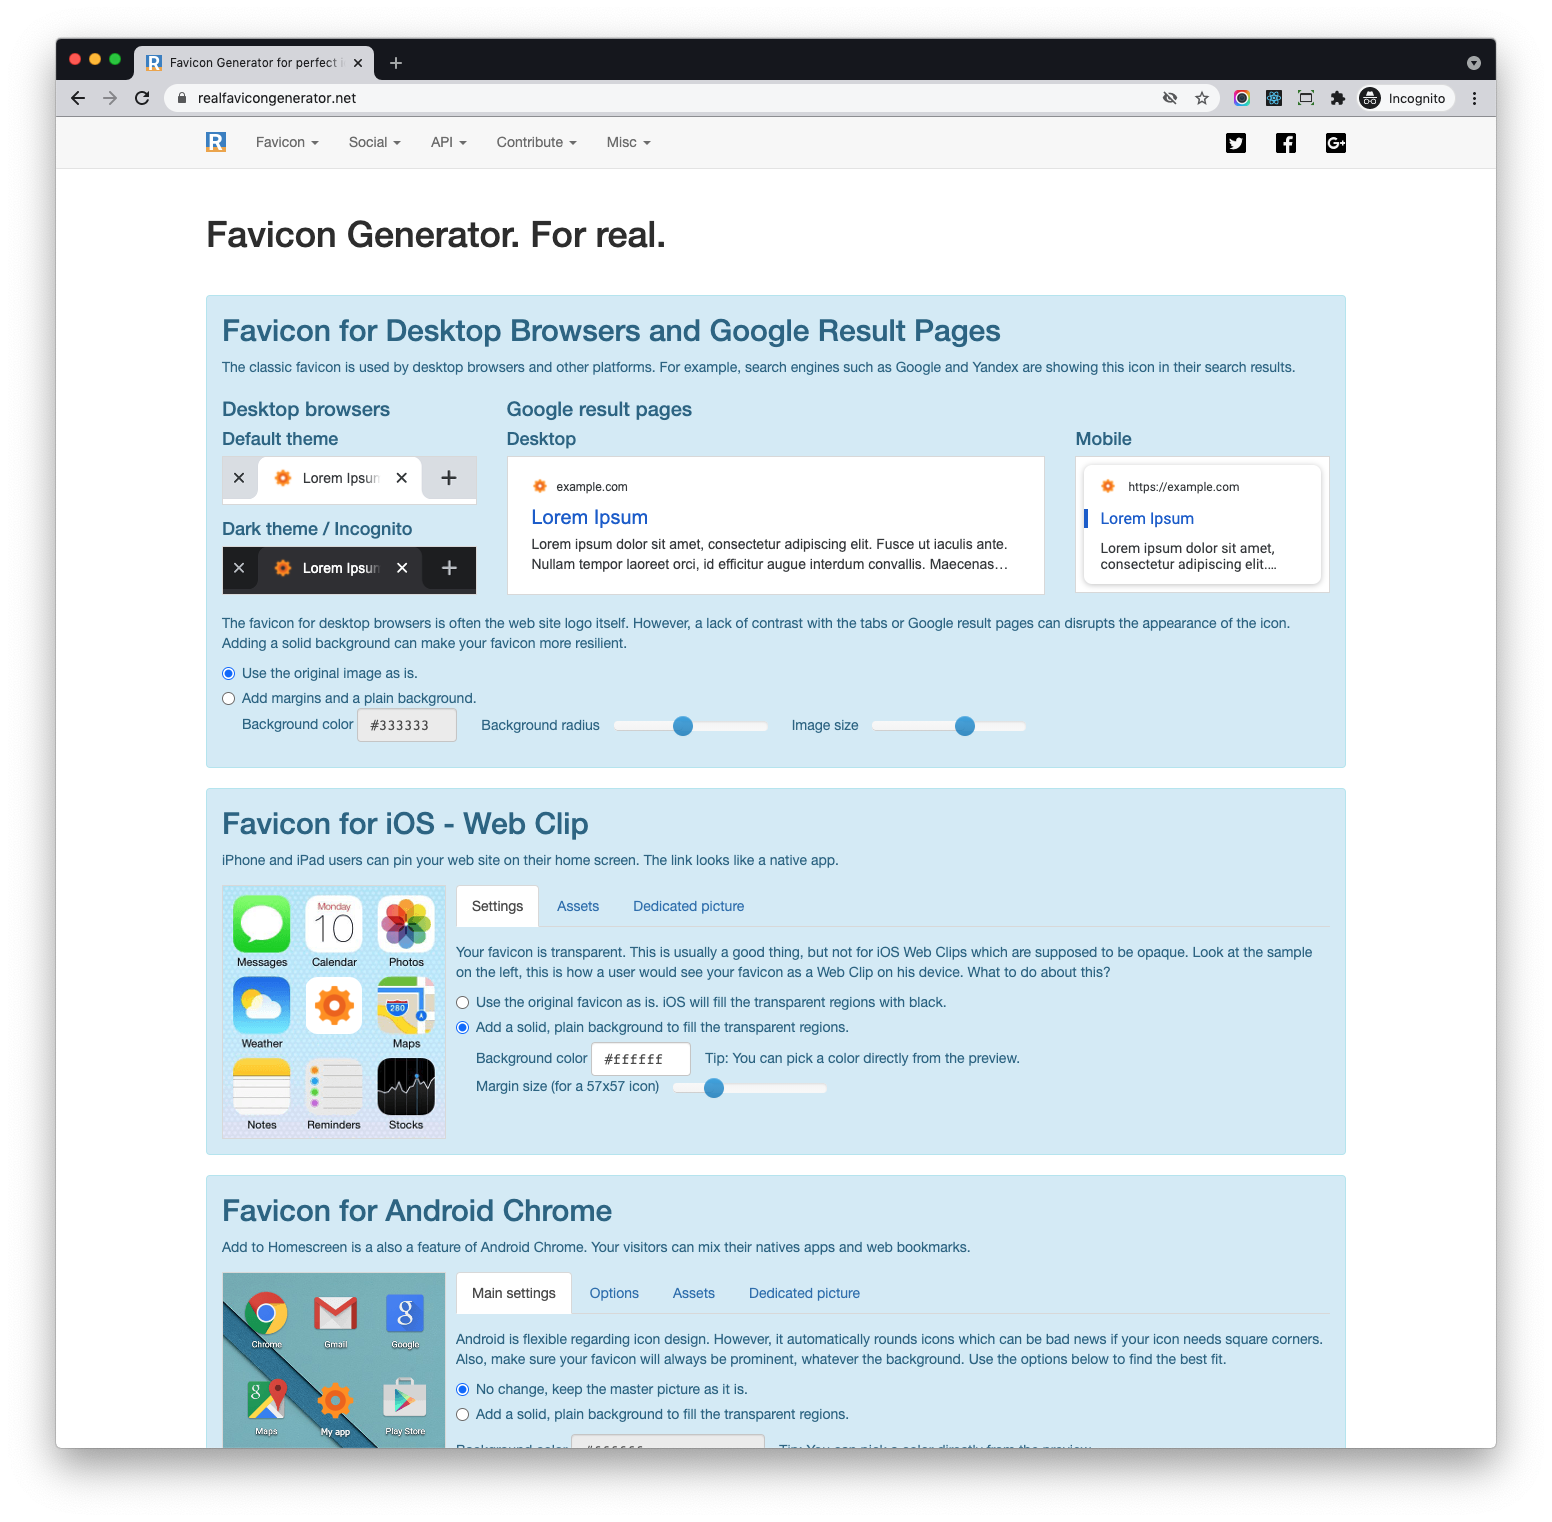Viewport: 1552px width, 1522px height.
Task: Open Chrome's three-dot menu
Action: pos(1474,98)
